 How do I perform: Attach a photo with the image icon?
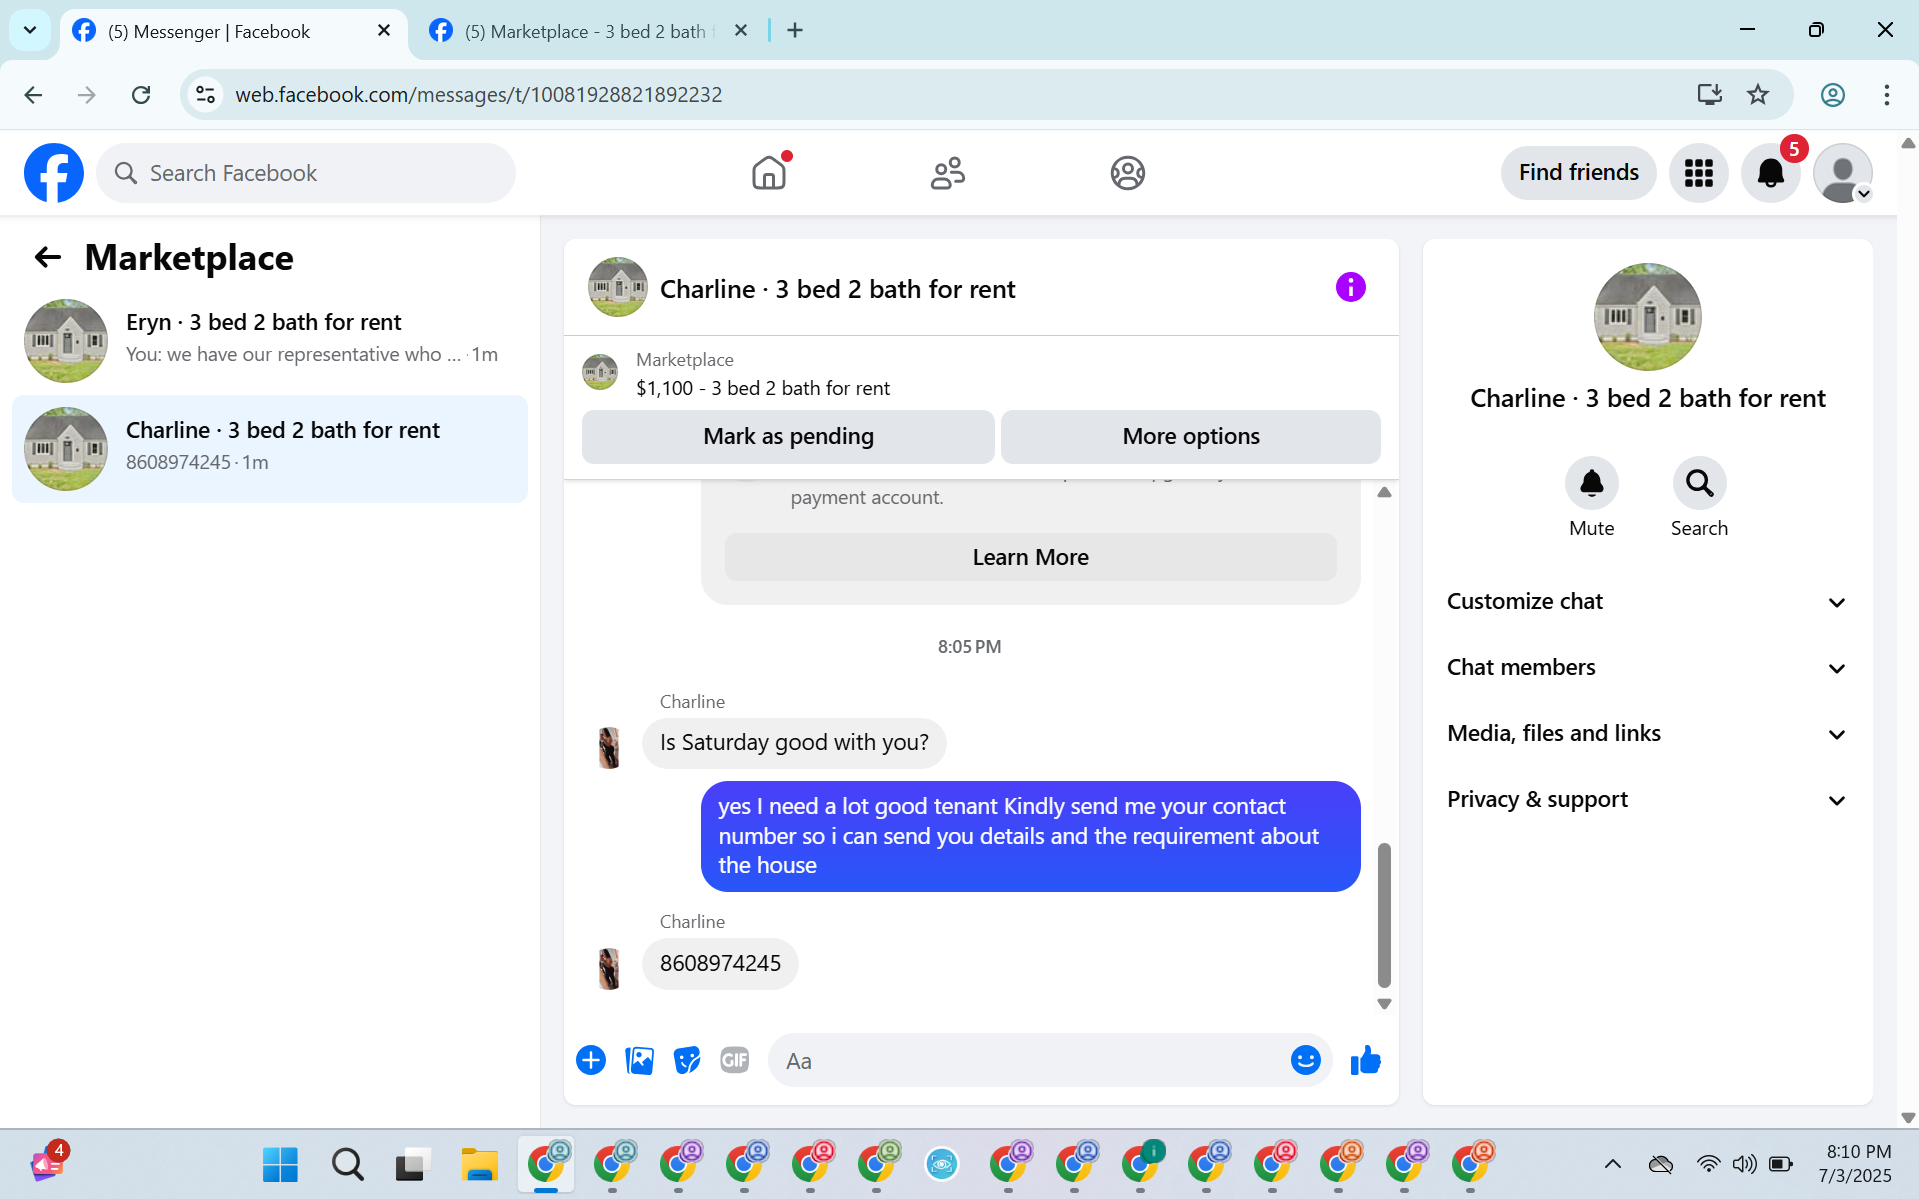pyautogui.click(x=639, y=1060)
